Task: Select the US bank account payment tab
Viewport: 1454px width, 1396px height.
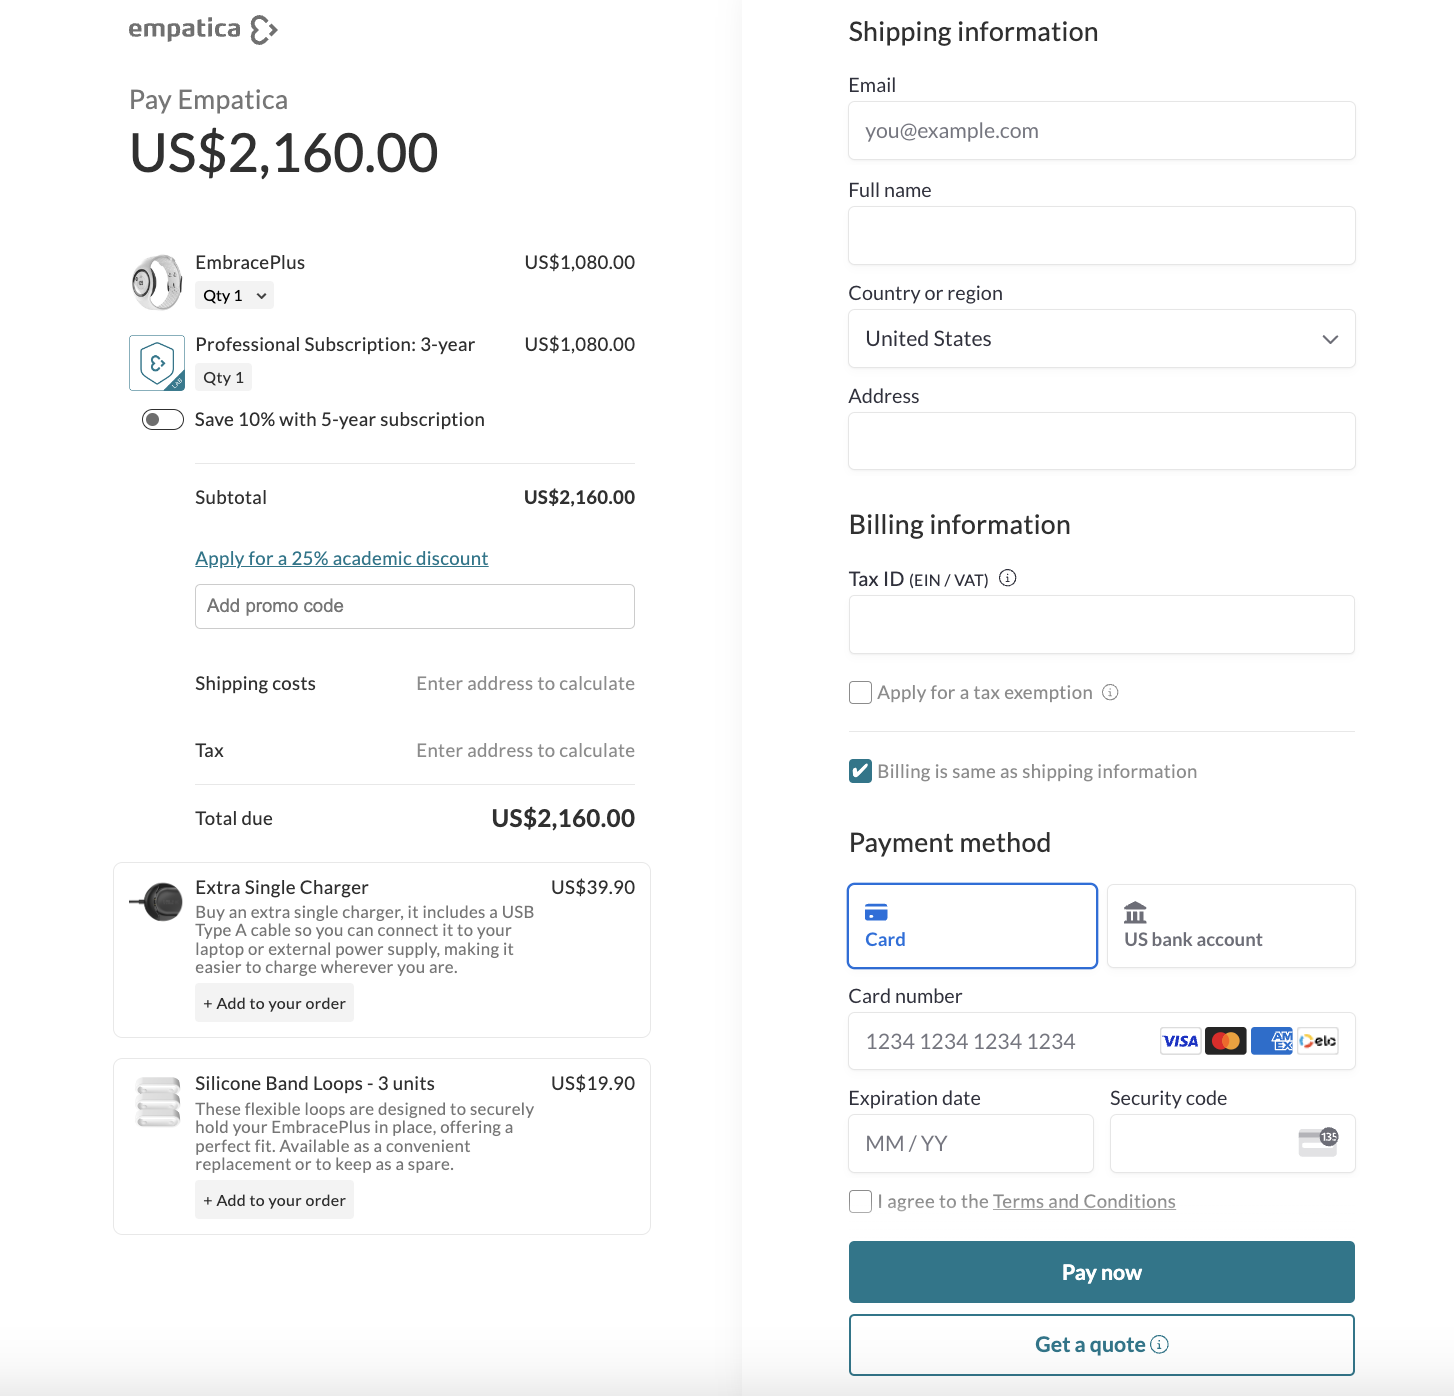Action: [x=1231, y=926]
